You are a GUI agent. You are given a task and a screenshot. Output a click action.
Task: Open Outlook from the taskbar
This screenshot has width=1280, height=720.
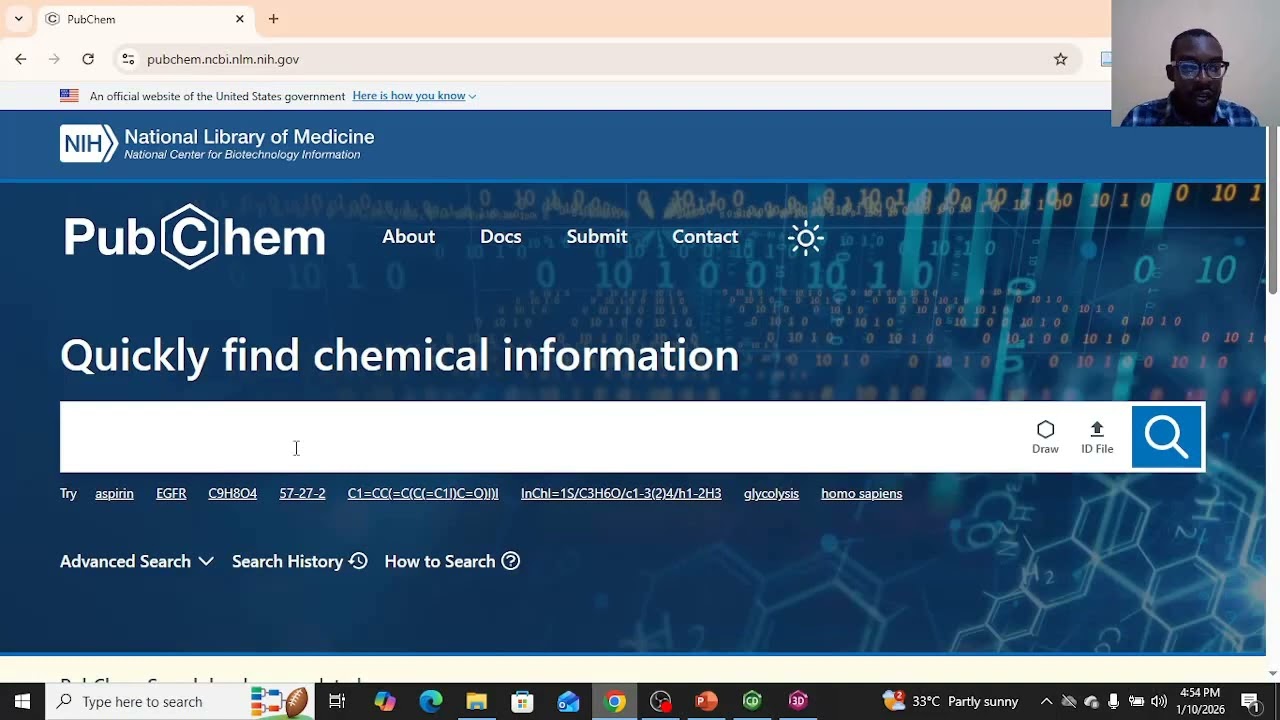pos(569,702)
